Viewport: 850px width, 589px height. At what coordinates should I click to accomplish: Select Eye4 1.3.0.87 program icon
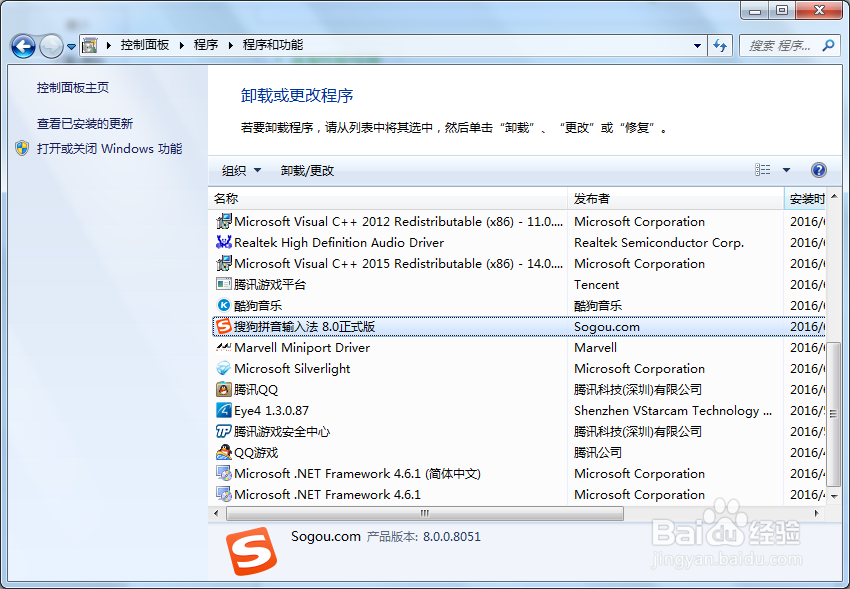223,410
